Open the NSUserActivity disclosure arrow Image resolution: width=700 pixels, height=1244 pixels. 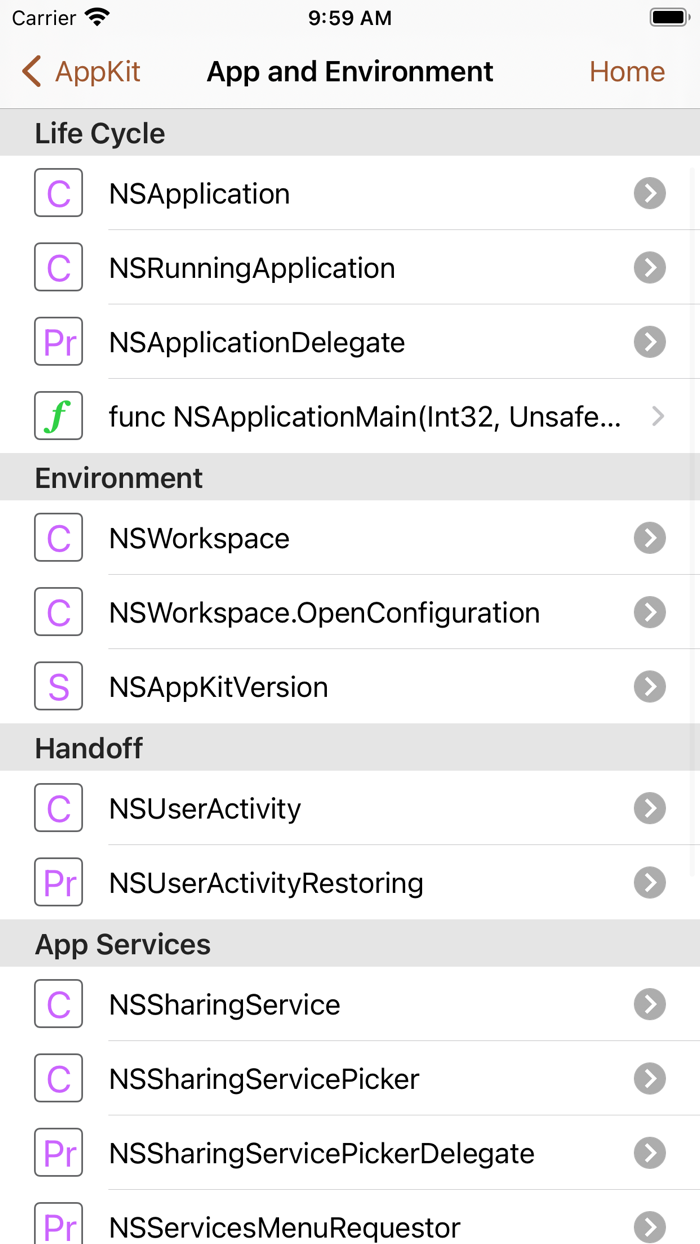[x=650, y=808]
